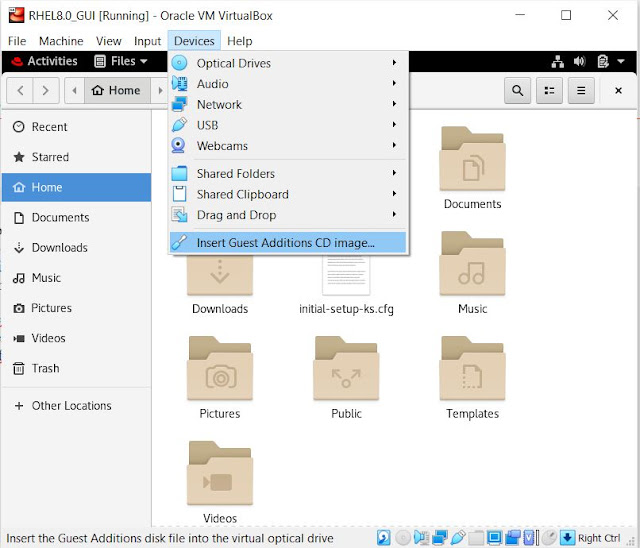Image resolution: width=640 pixels, height=548 pixels.
Task: Select Recent in the sidebar
Action: pyautogui.click(x=76, y=127)
